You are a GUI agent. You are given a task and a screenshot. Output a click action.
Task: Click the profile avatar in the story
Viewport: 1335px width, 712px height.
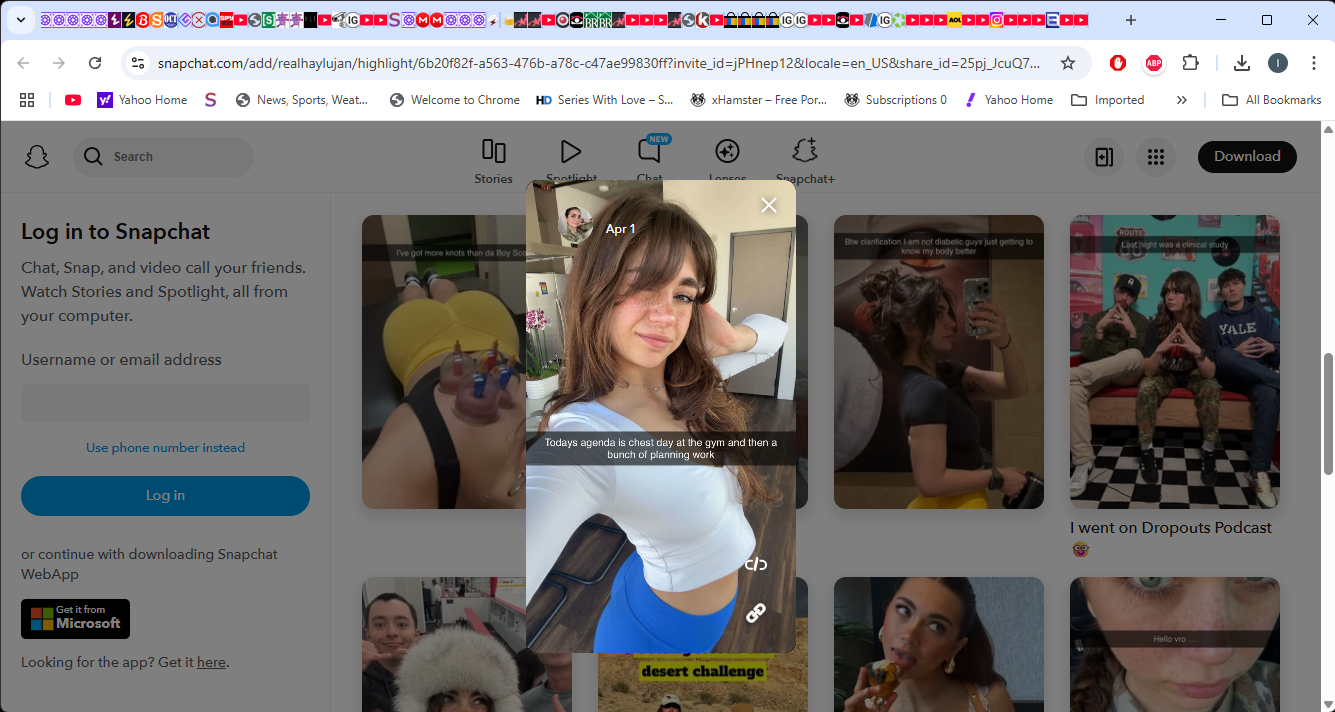pyautogui.click(x=575, y=225)
